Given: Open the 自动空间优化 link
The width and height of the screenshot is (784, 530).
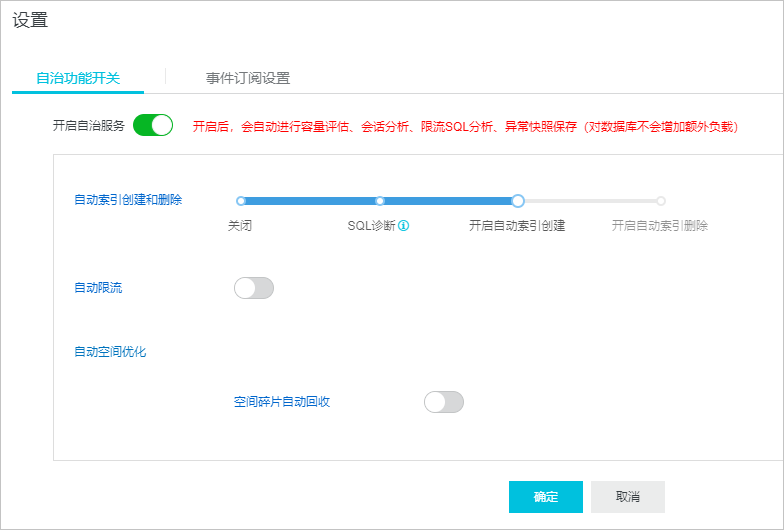Looking at the screenshot, I should point(110,352).
